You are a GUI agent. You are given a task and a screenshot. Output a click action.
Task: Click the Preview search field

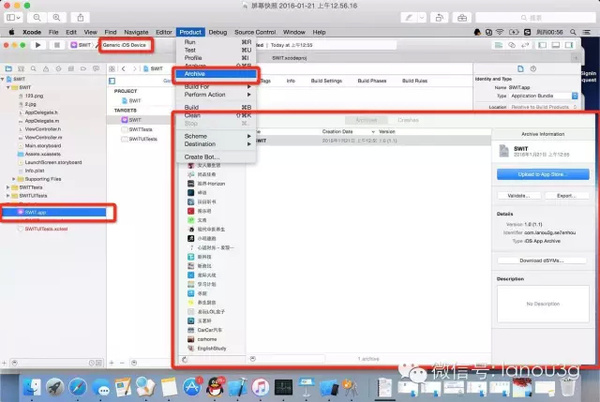pyautogui.click(x=535, y=18)
